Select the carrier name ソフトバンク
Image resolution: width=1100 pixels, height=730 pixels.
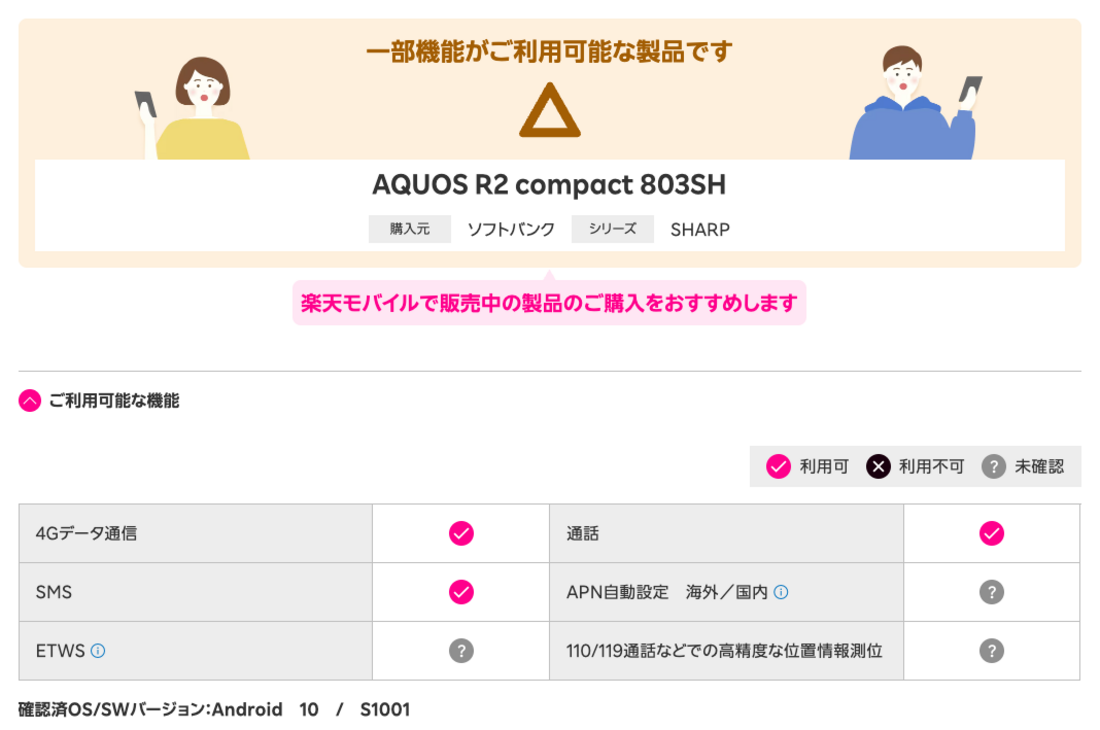click(510, 228)
